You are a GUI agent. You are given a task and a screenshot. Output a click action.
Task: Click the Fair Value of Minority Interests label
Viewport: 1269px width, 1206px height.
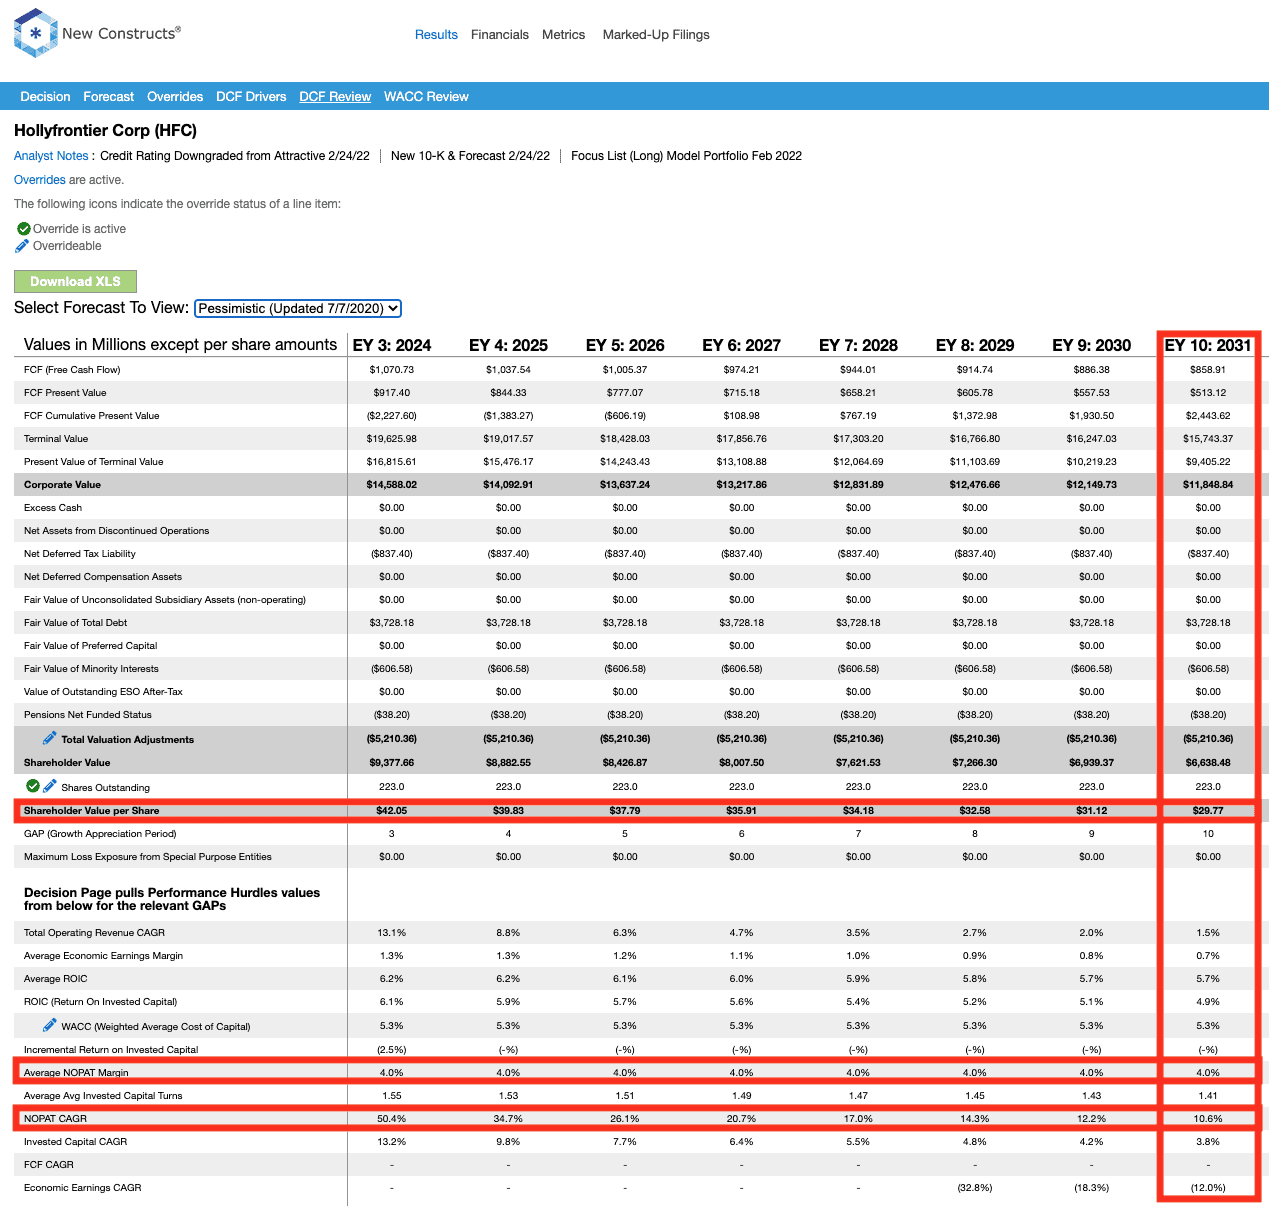91,669
